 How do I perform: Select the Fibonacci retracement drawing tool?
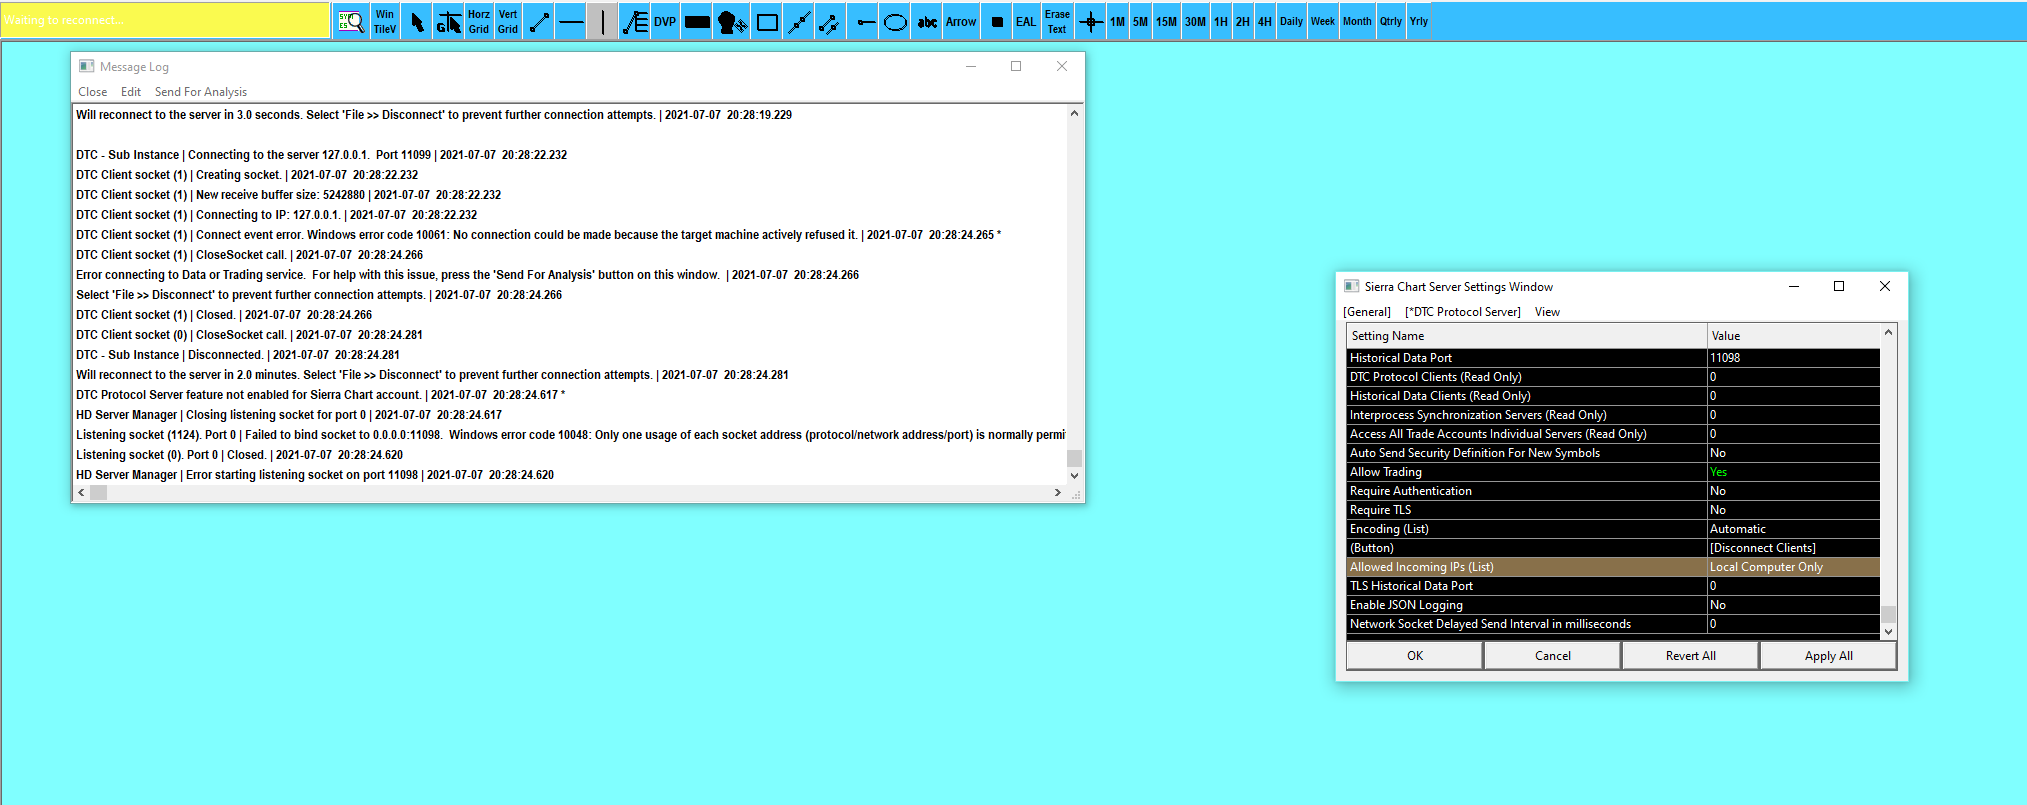coord(635,21)
